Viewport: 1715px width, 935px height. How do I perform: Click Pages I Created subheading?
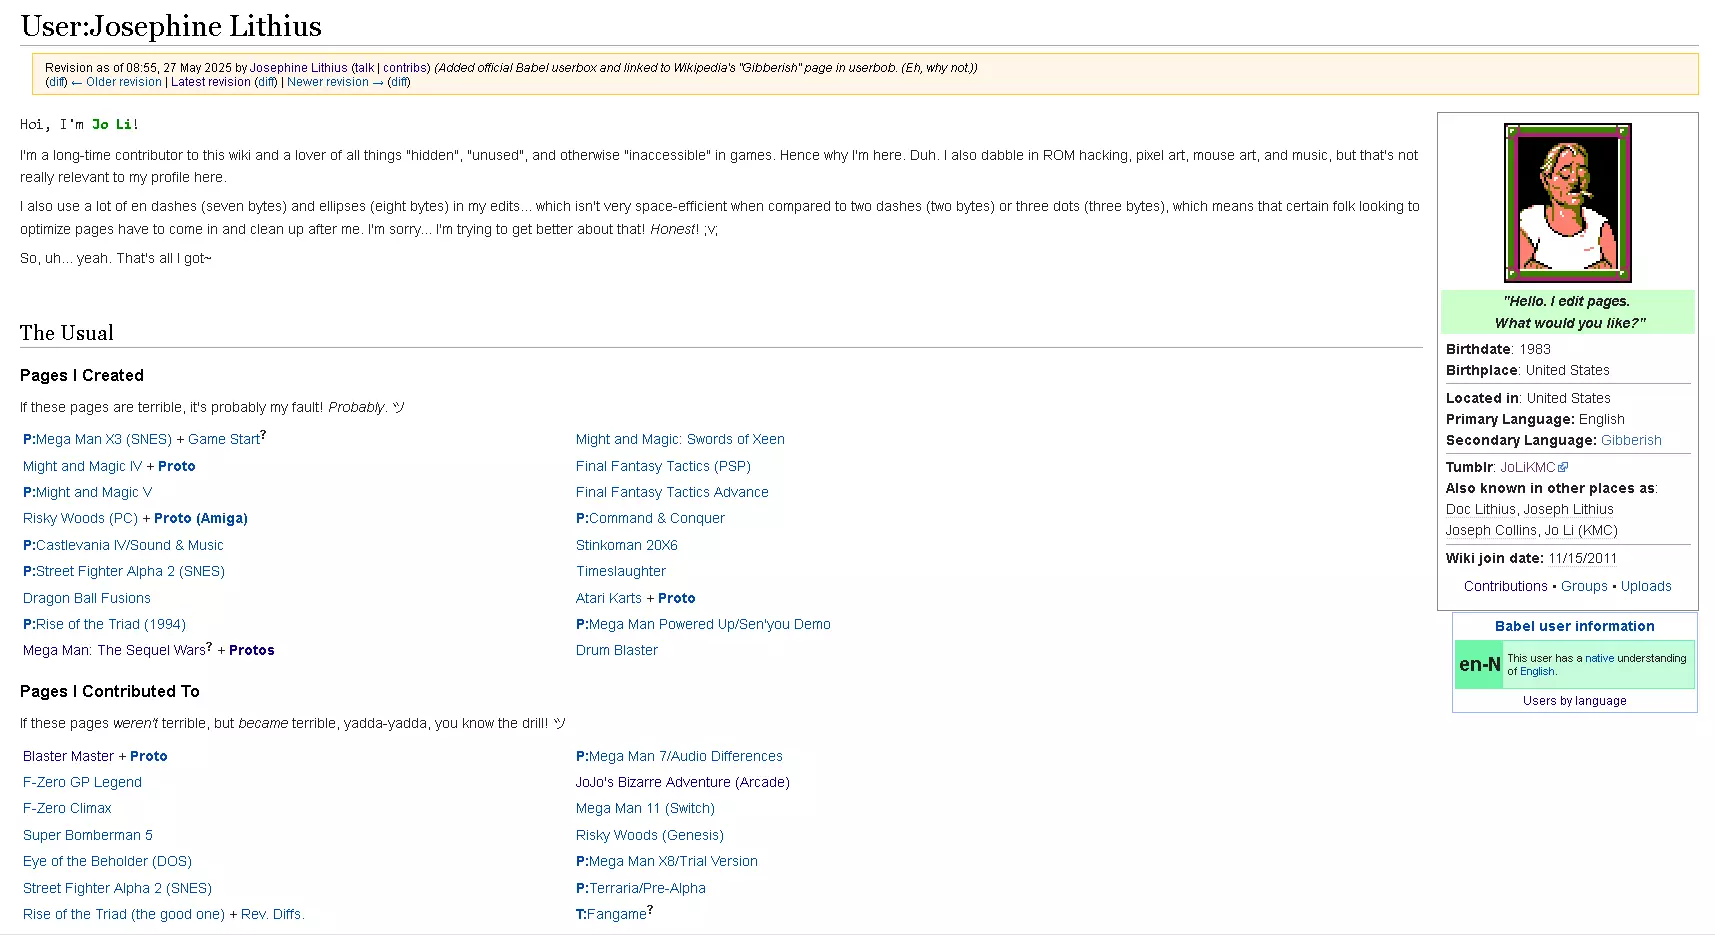(82, 375)
